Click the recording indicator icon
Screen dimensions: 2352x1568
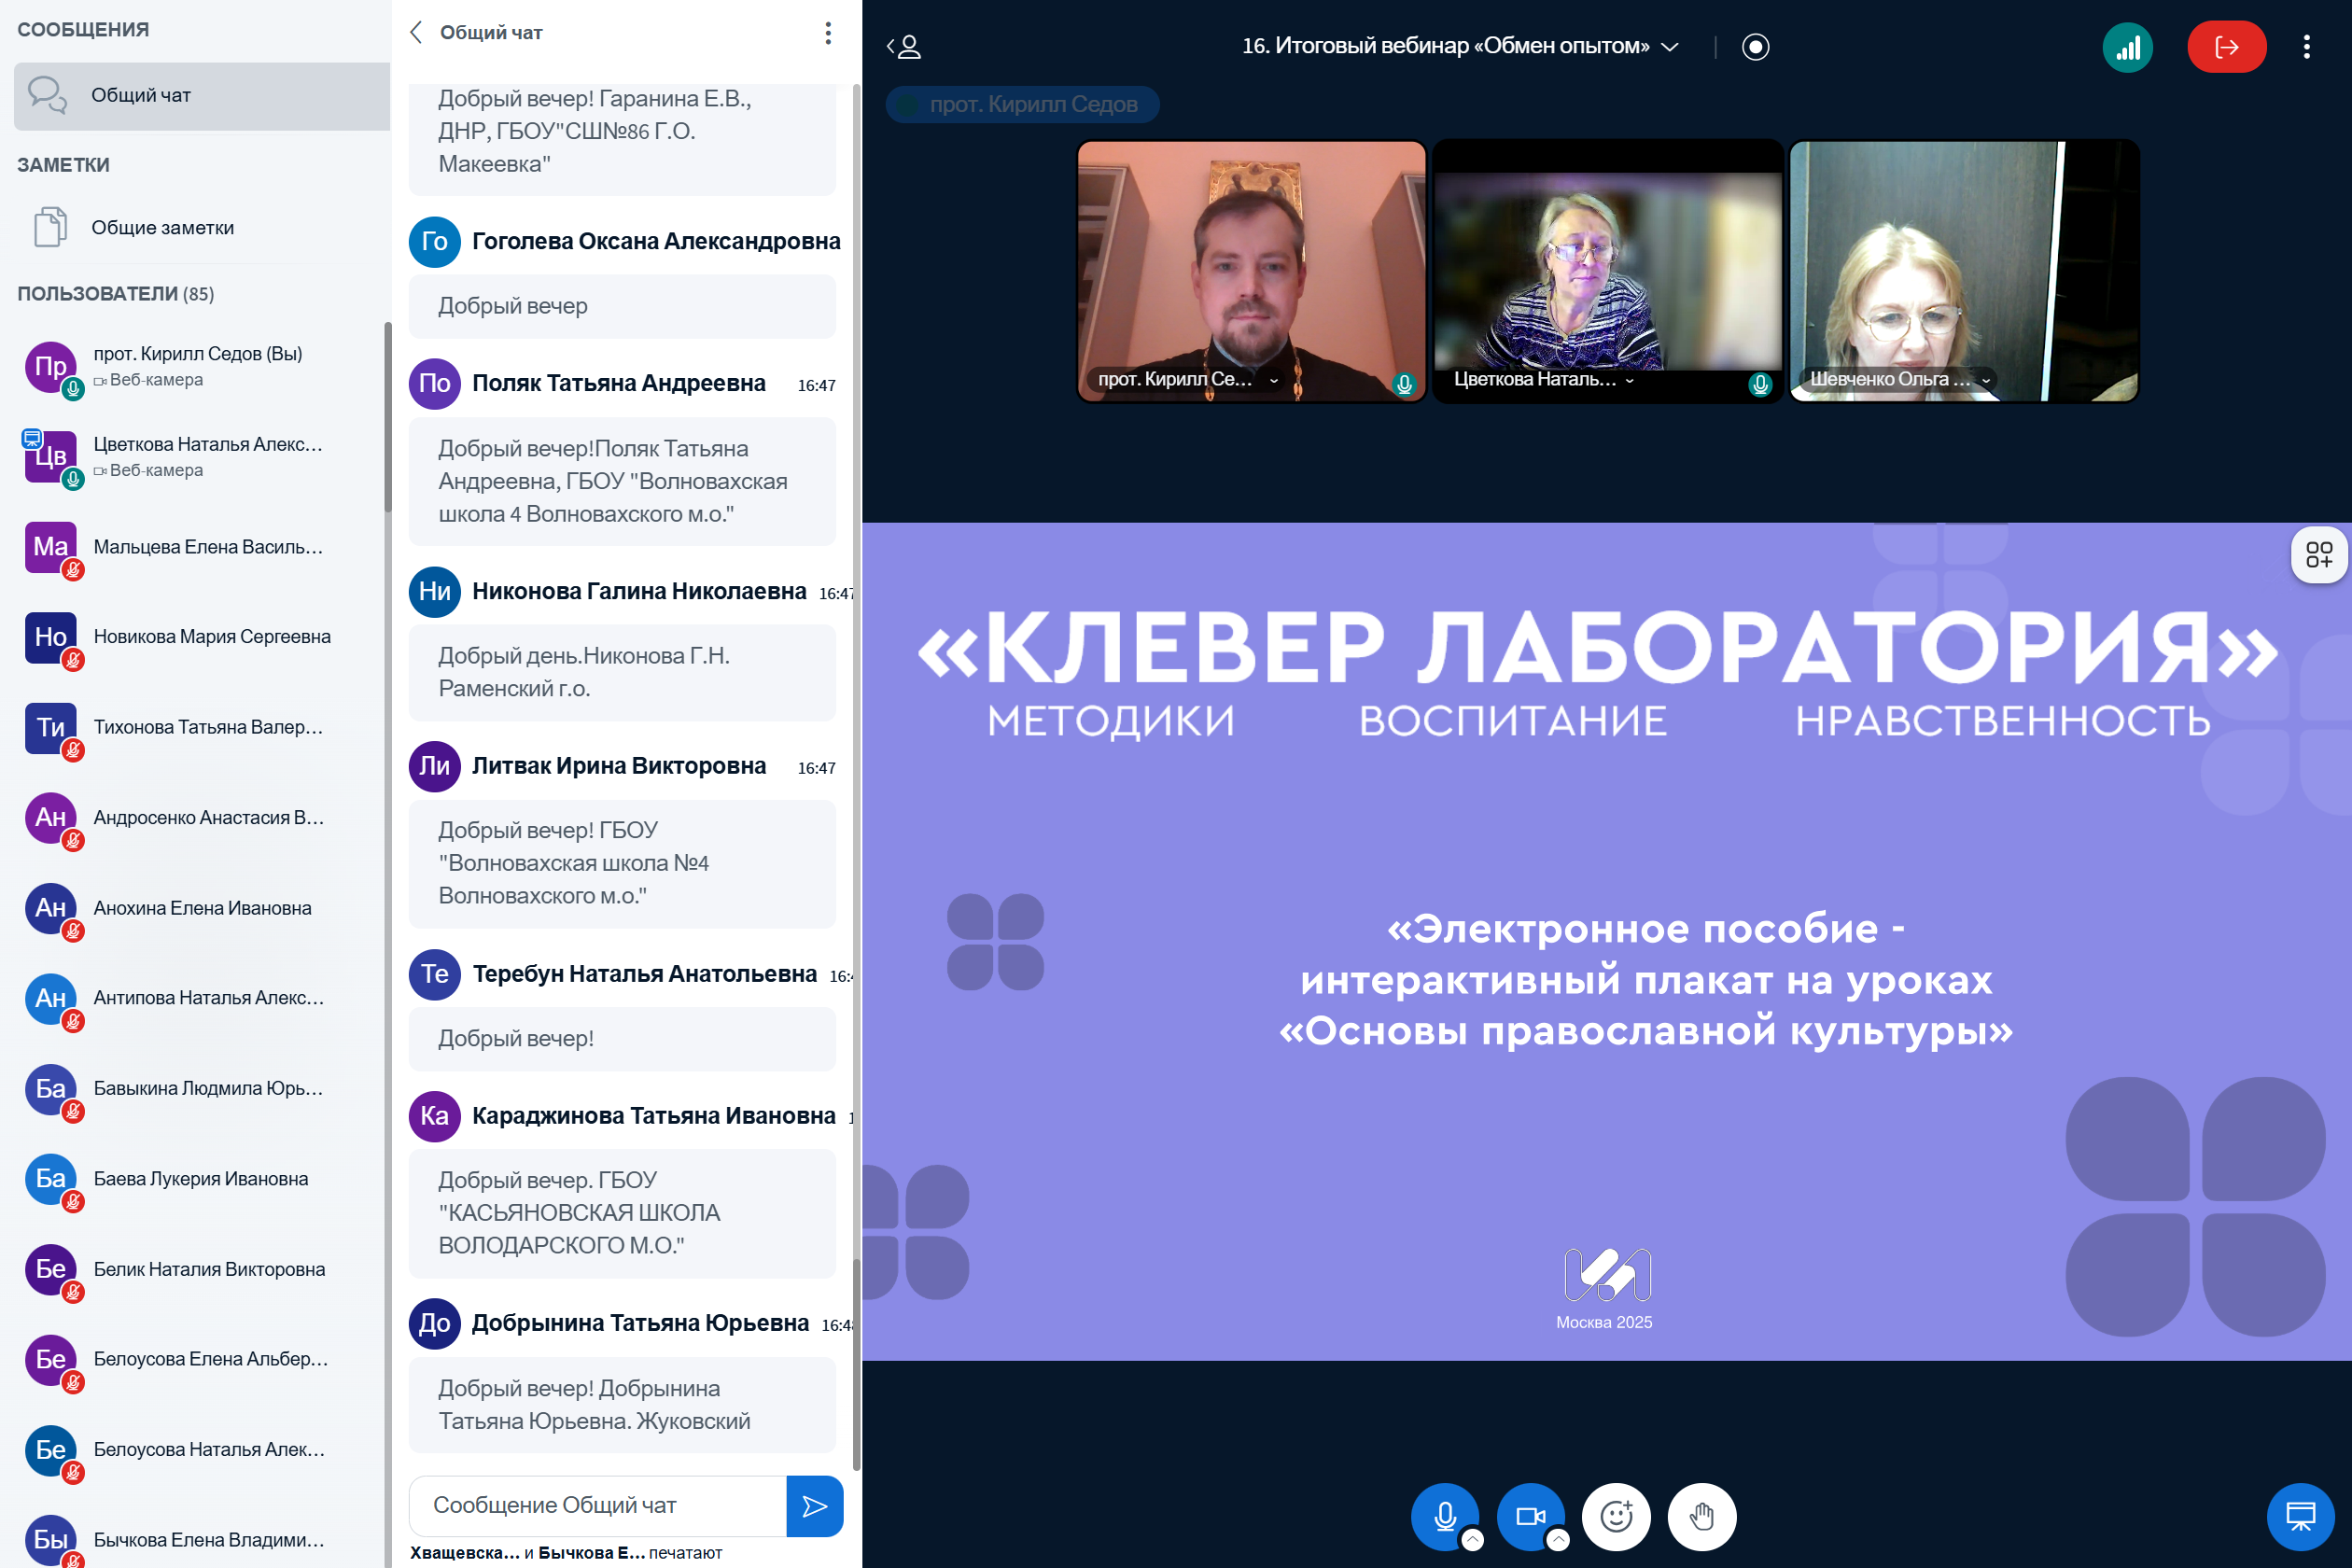(1755, 47)
